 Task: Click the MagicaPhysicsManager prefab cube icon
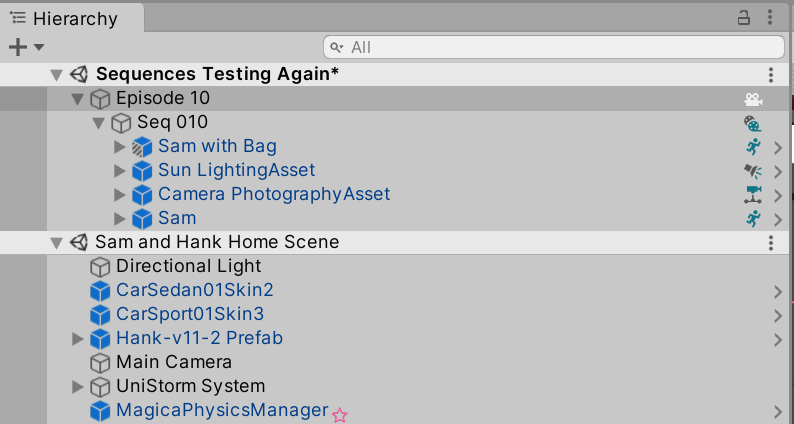coord(100,411)
